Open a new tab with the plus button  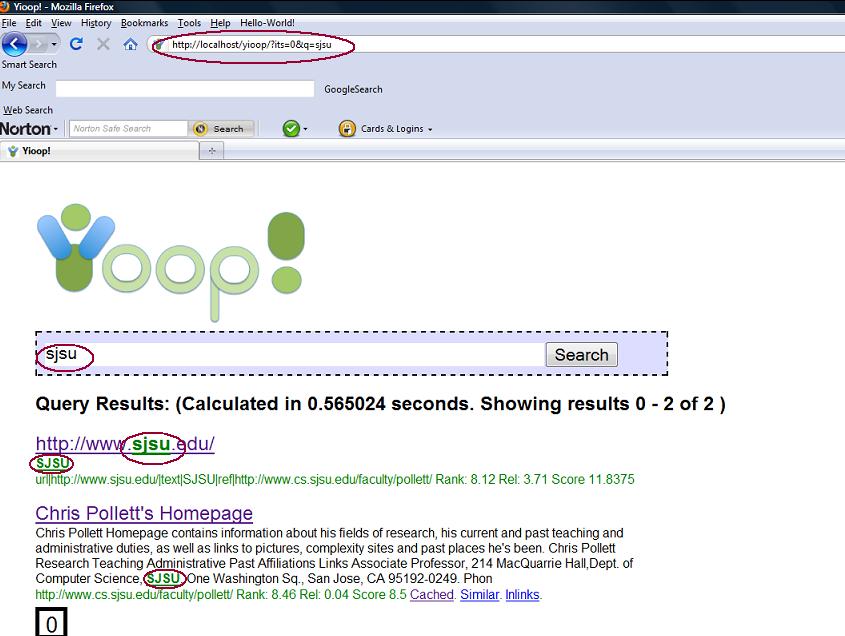point(212,151)
